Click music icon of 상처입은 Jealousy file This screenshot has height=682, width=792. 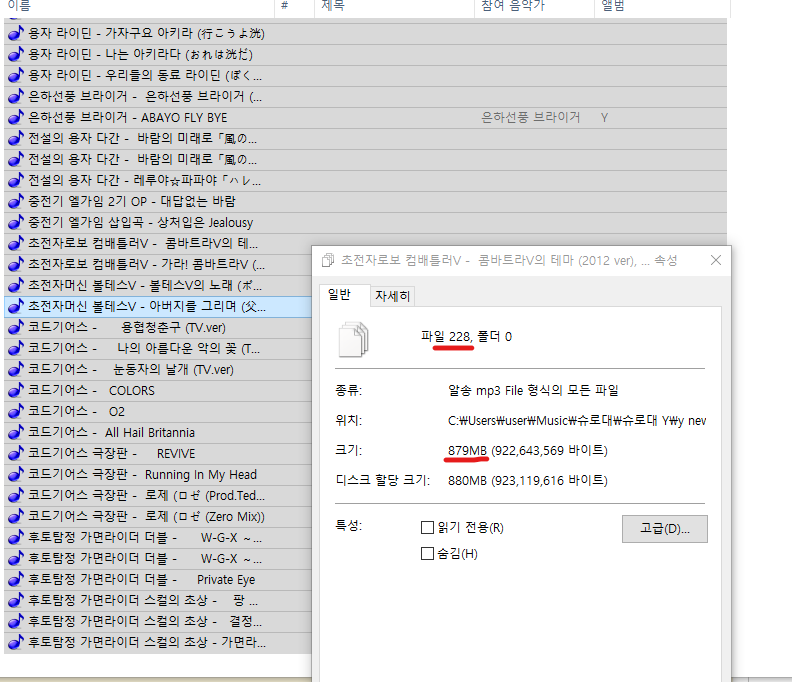(x=15, y=222)
